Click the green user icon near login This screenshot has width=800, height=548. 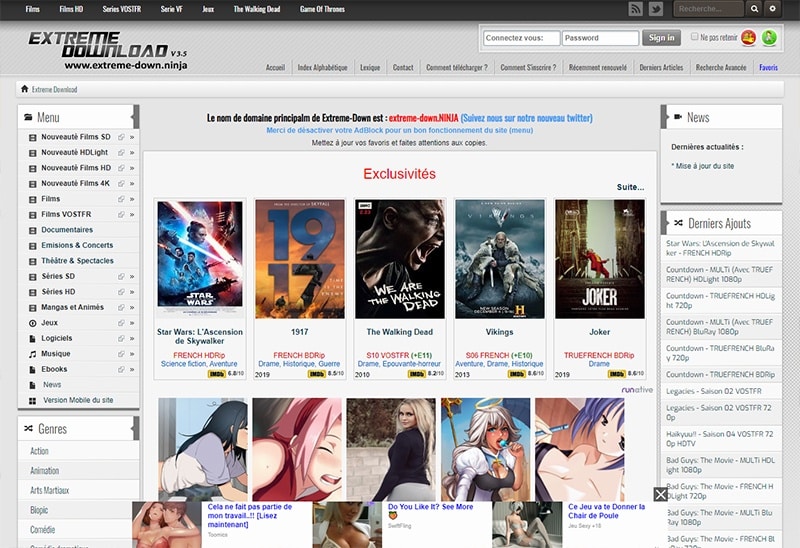[769, 37]
